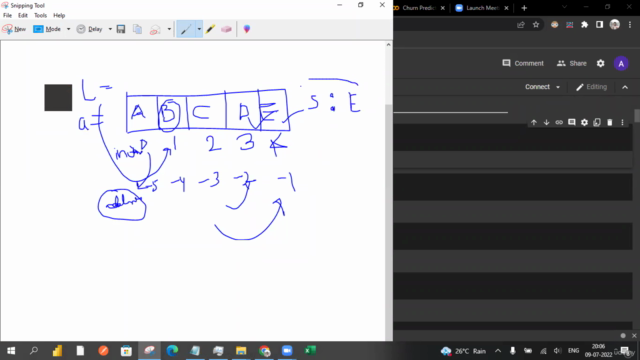Edit the snip with Paint 3D icon

click(247, 29)
